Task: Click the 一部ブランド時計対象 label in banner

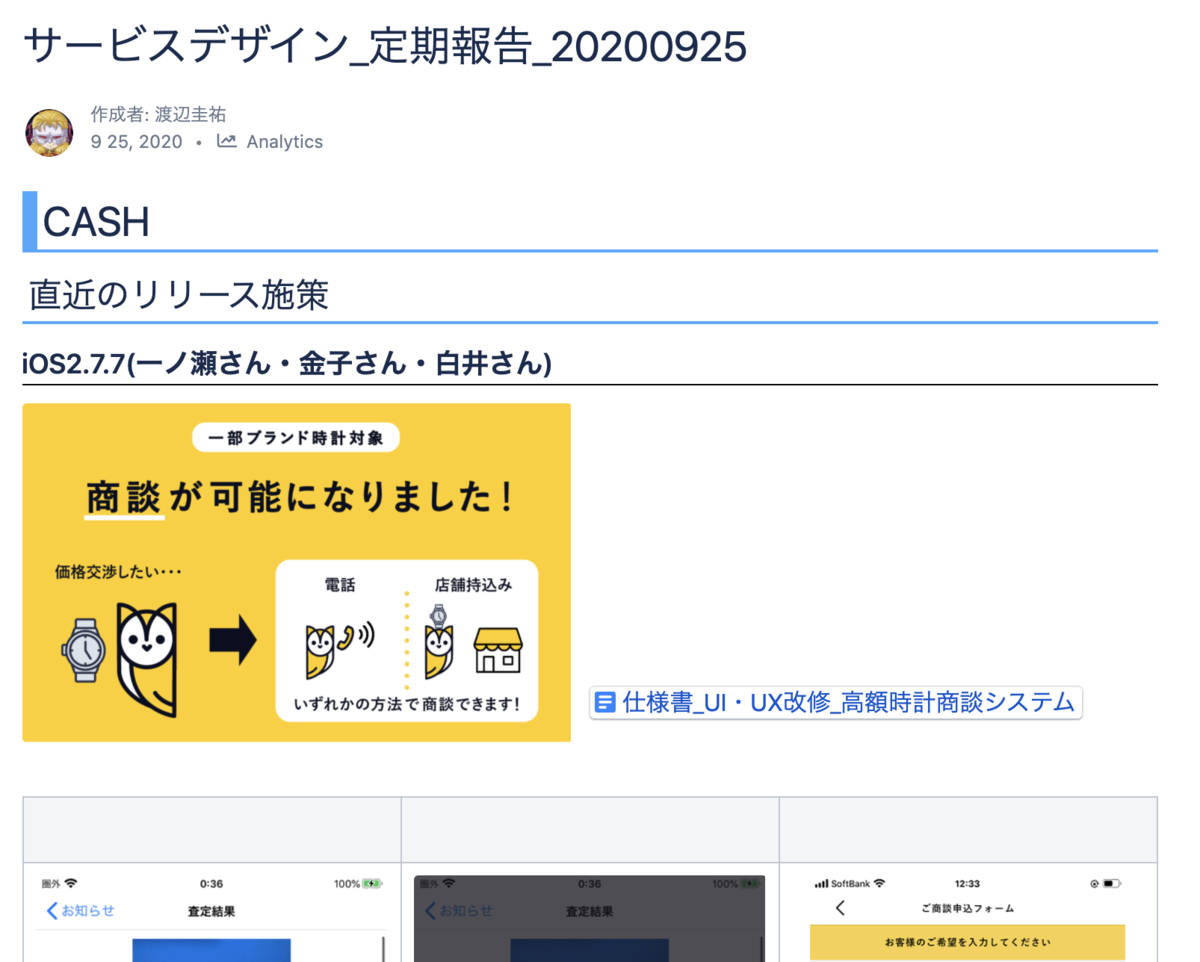Action: [x=296, y=438]
